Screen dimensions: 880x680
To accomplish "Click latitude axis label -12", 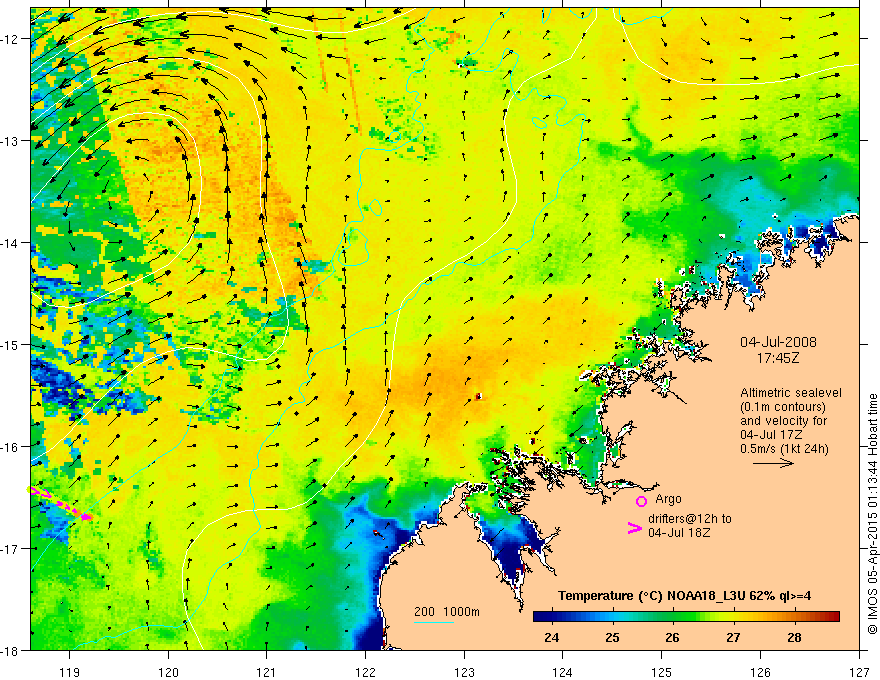I will pos(10,39).
